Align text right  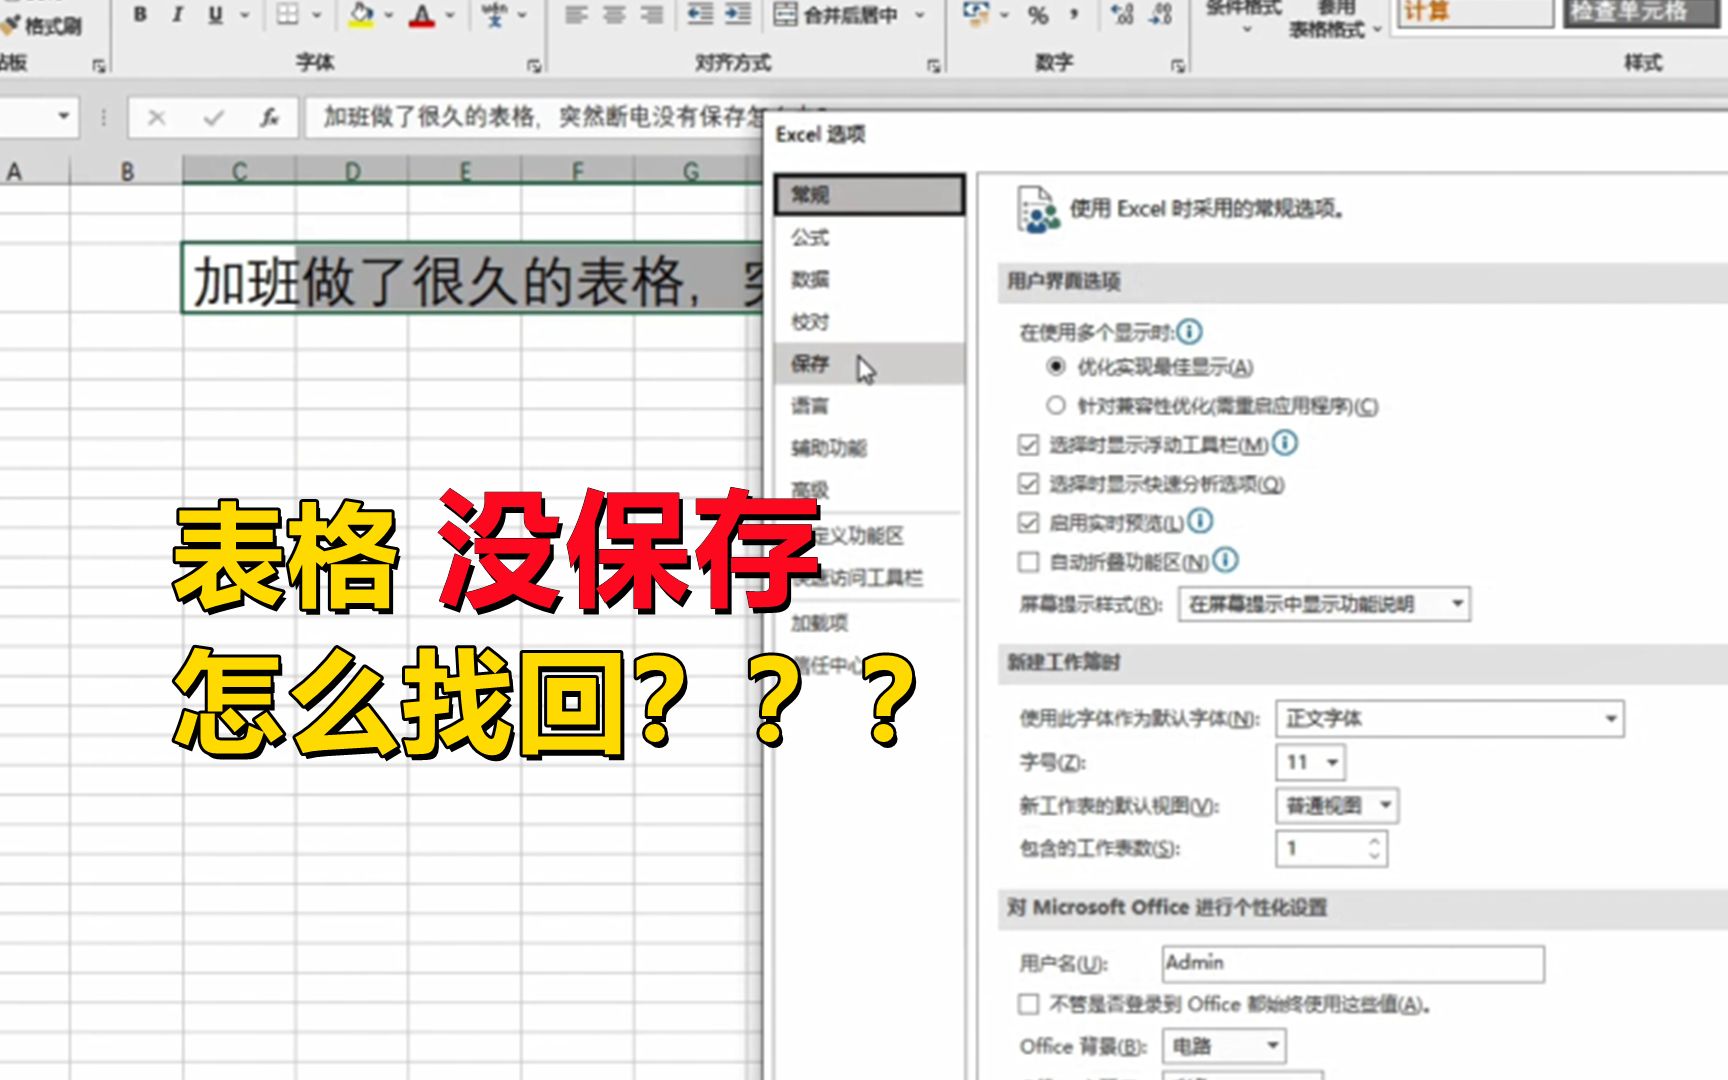[x=652, y=15]
